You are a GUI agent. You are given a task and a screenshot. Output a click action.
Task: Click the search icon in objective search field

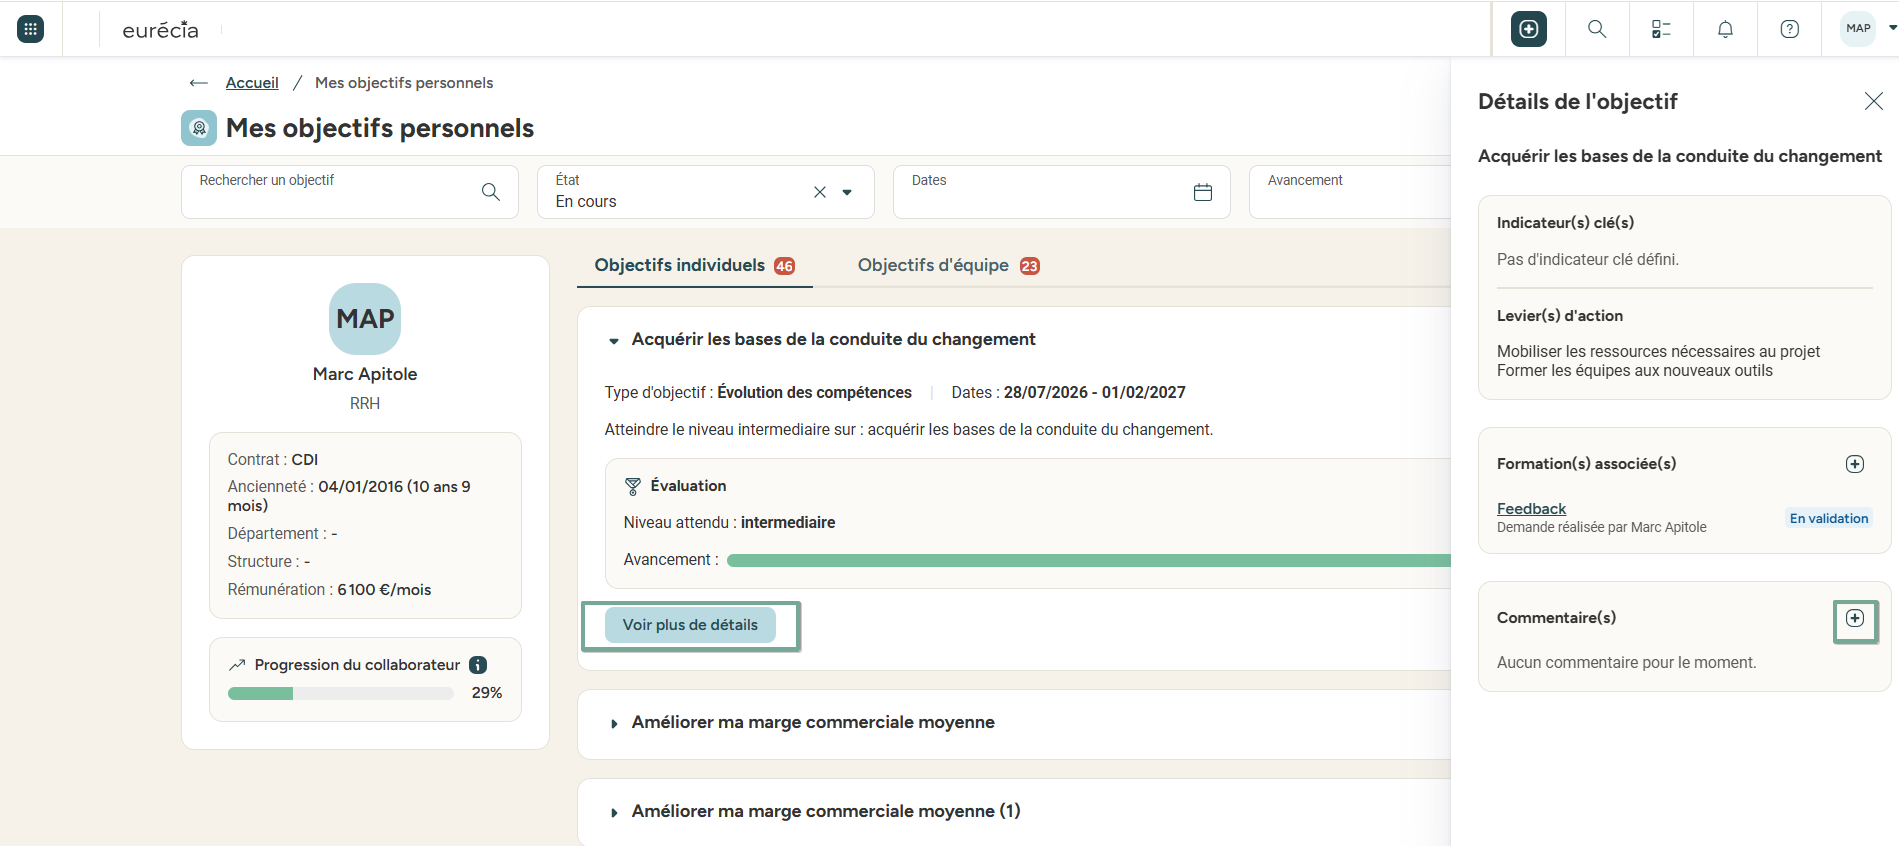(491, 192)
